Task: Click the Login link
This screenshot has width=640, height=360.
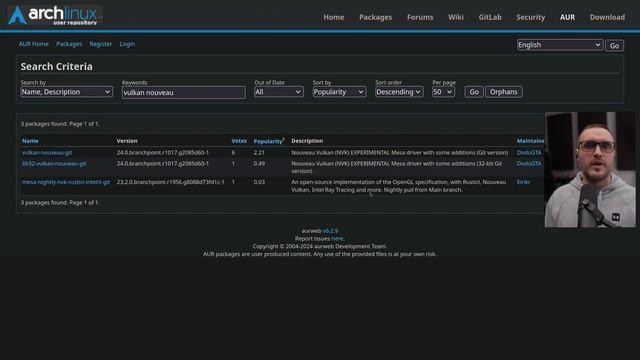Action: [x=127, y=44]
